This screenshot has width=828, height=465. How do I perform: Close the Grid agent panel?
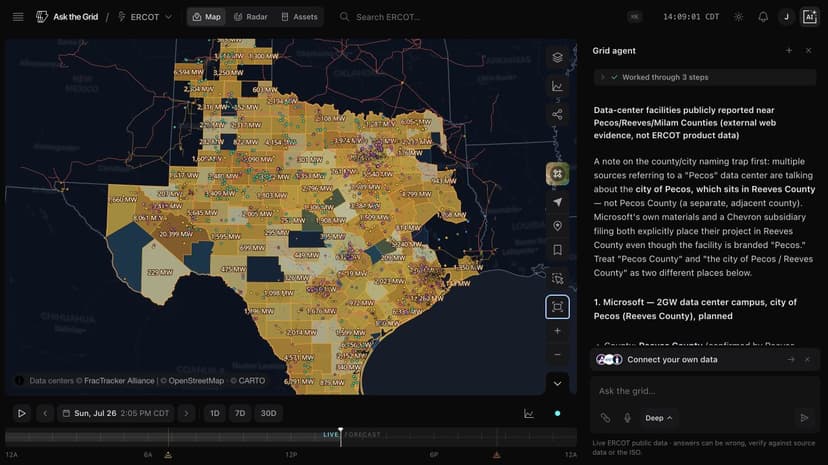[x=808, y=51]
